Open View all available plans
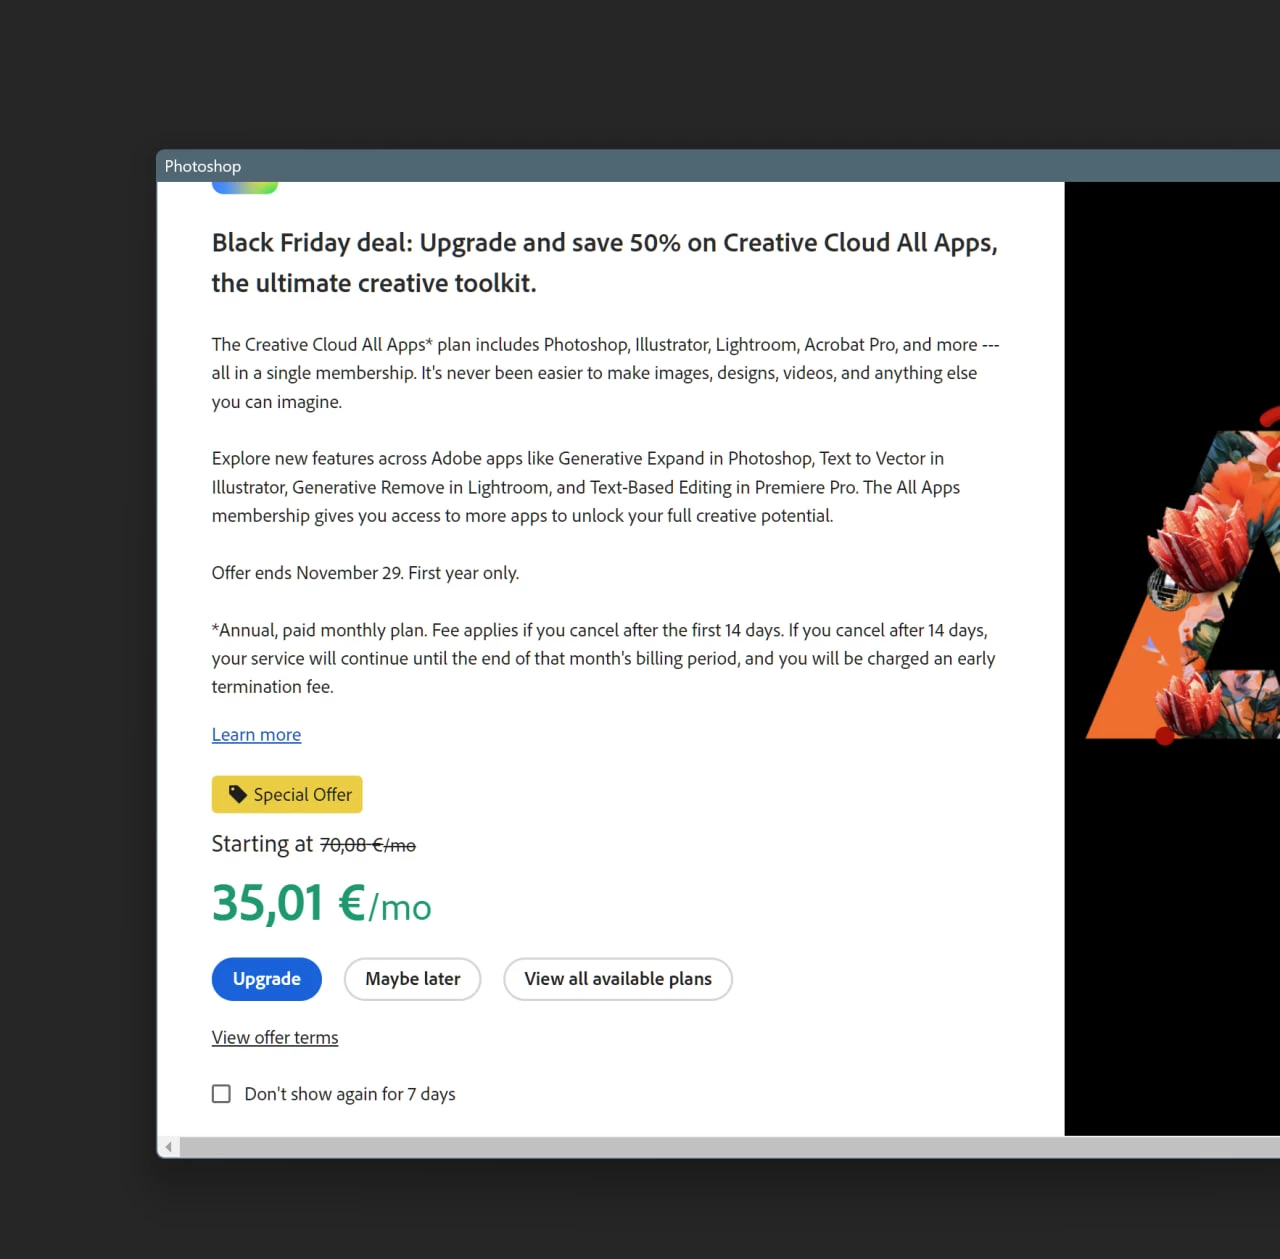The height and width of the screenshot is (1259, 1280). (x=618, y=979)
